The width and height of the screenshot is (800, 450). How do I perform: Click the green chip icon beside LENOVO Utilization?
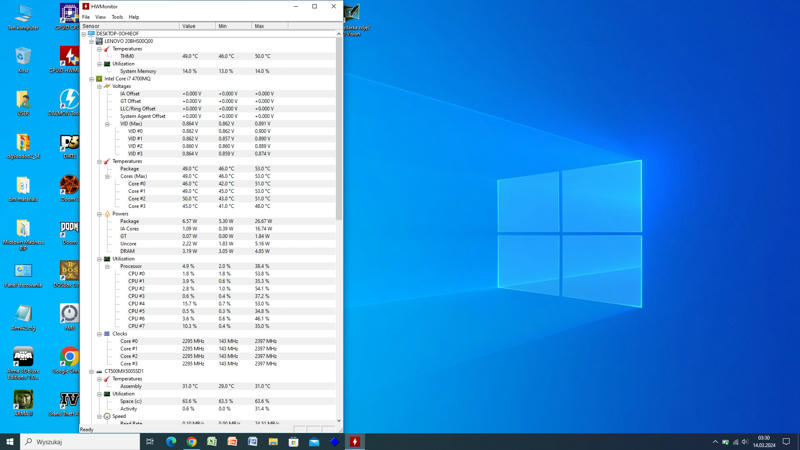(x=107, y=64)
